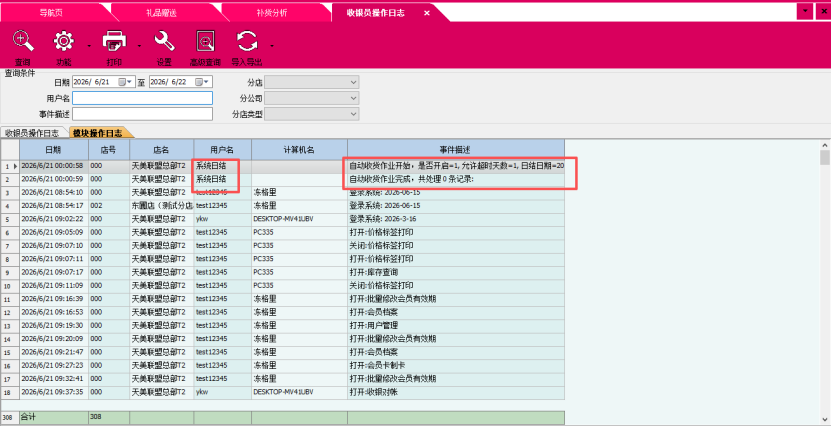Focus the 用户名 input field
This screenshot has height=426, width=831.
click(x=143, y=98)
